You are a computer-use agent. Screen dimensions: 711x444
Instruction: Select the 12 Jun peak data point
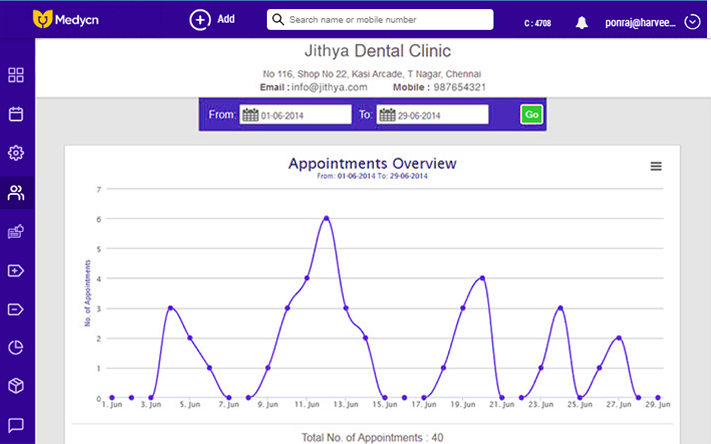pyautogui.click(x=326, y=218)
